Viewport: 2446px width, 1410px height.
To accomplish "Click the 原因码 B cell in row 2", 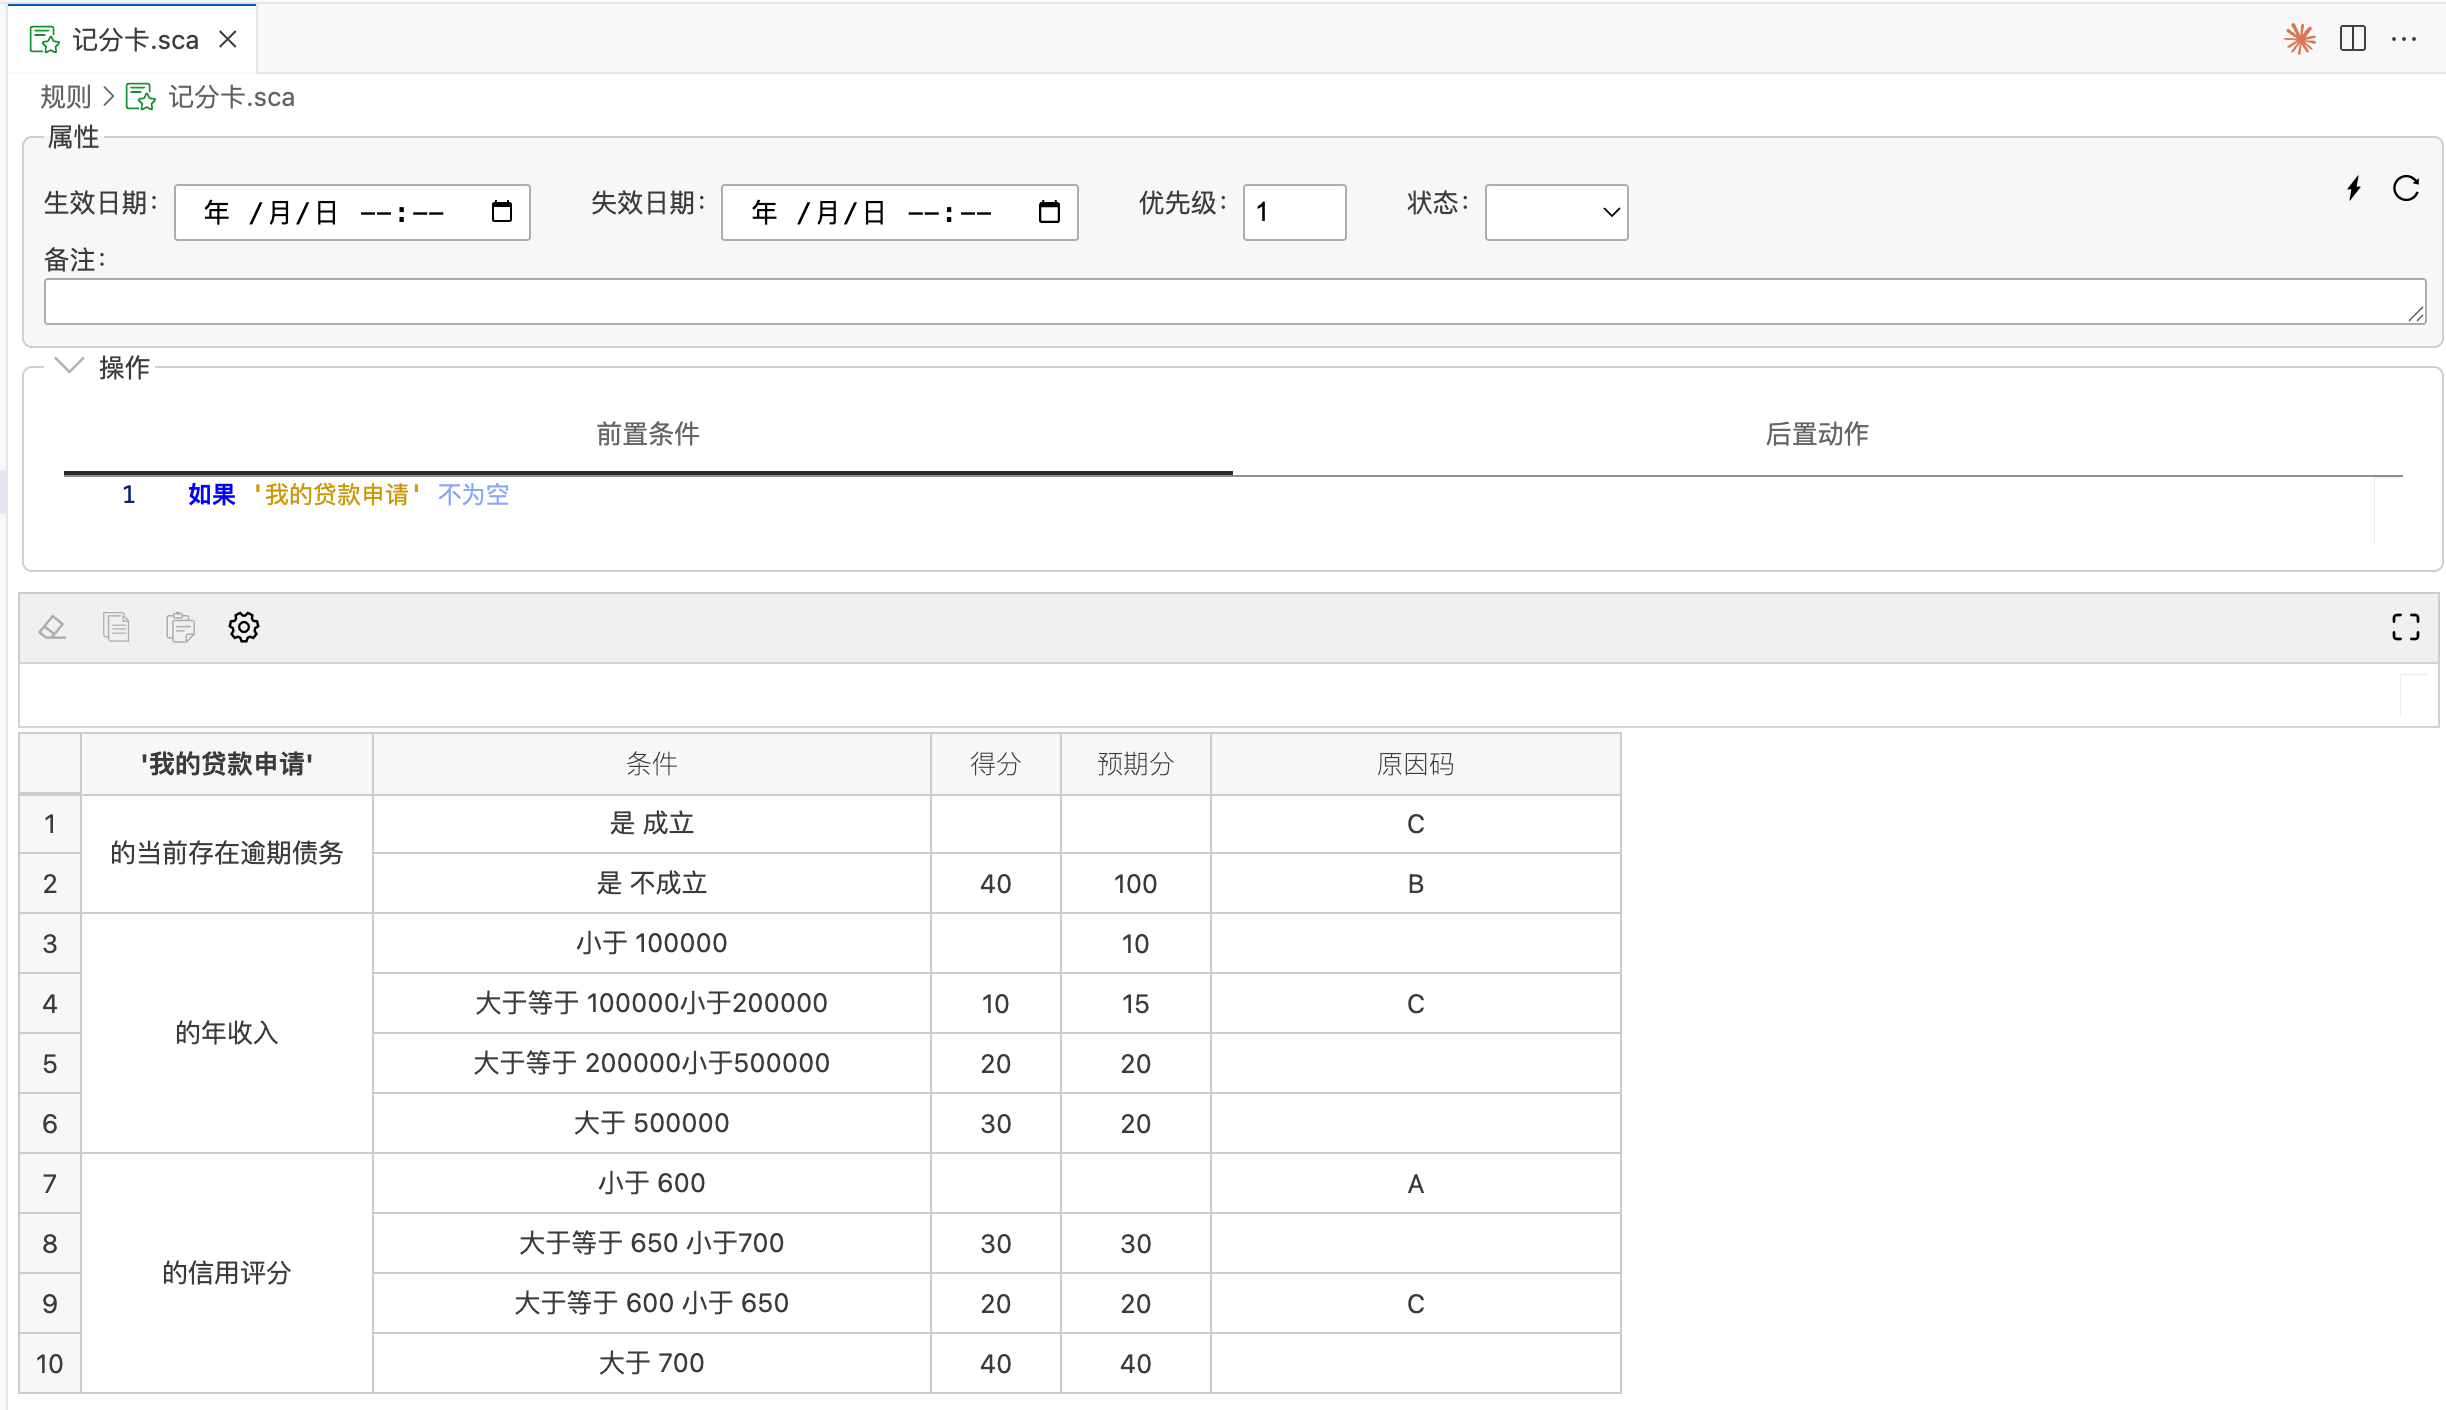I will coord(1416,883).
